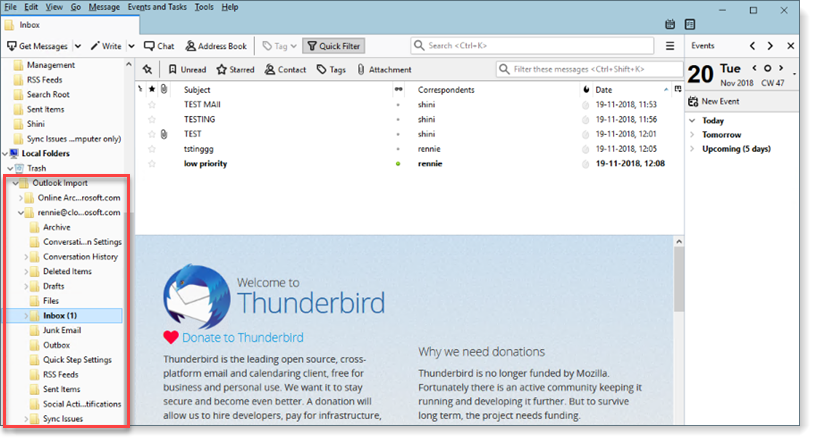Image resolution: width=817 pixels, height=440 pixels.
Task: Open the Get Messages dropdown arrow
Action: click(x=78, y=46)
